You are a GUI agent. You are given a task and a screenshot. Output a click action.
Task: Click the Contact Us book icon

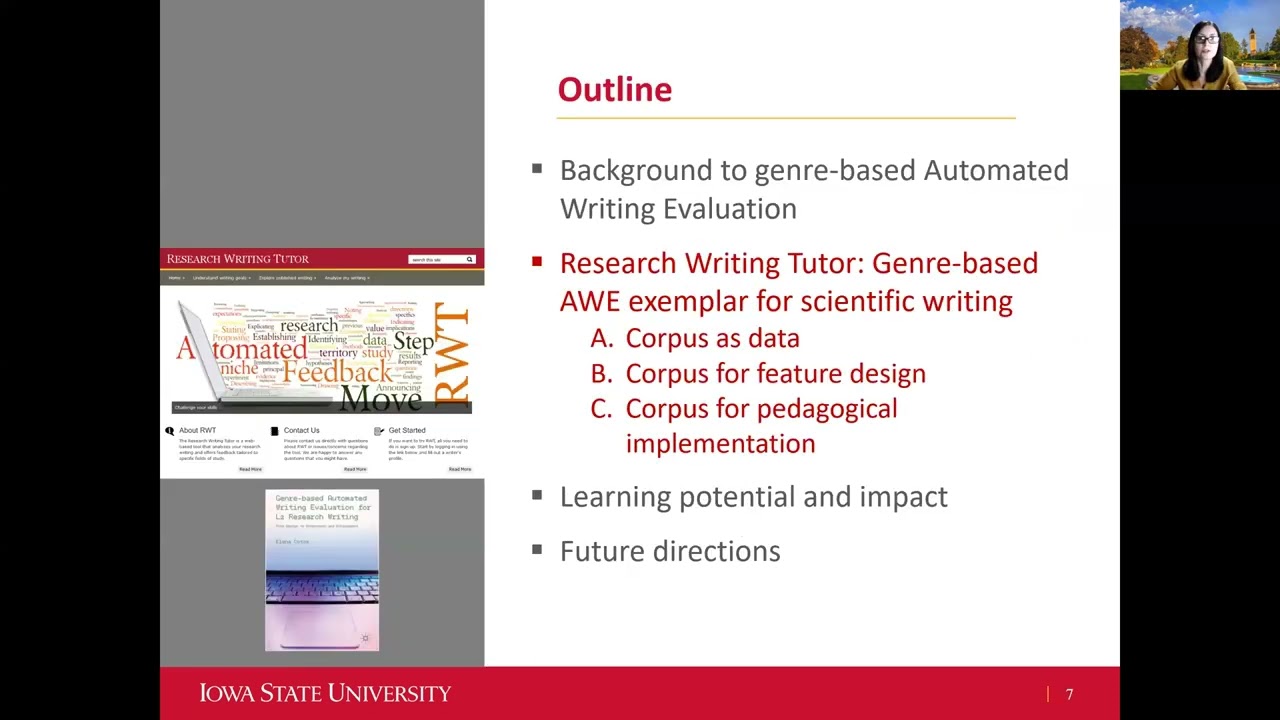tap(274, 431)
